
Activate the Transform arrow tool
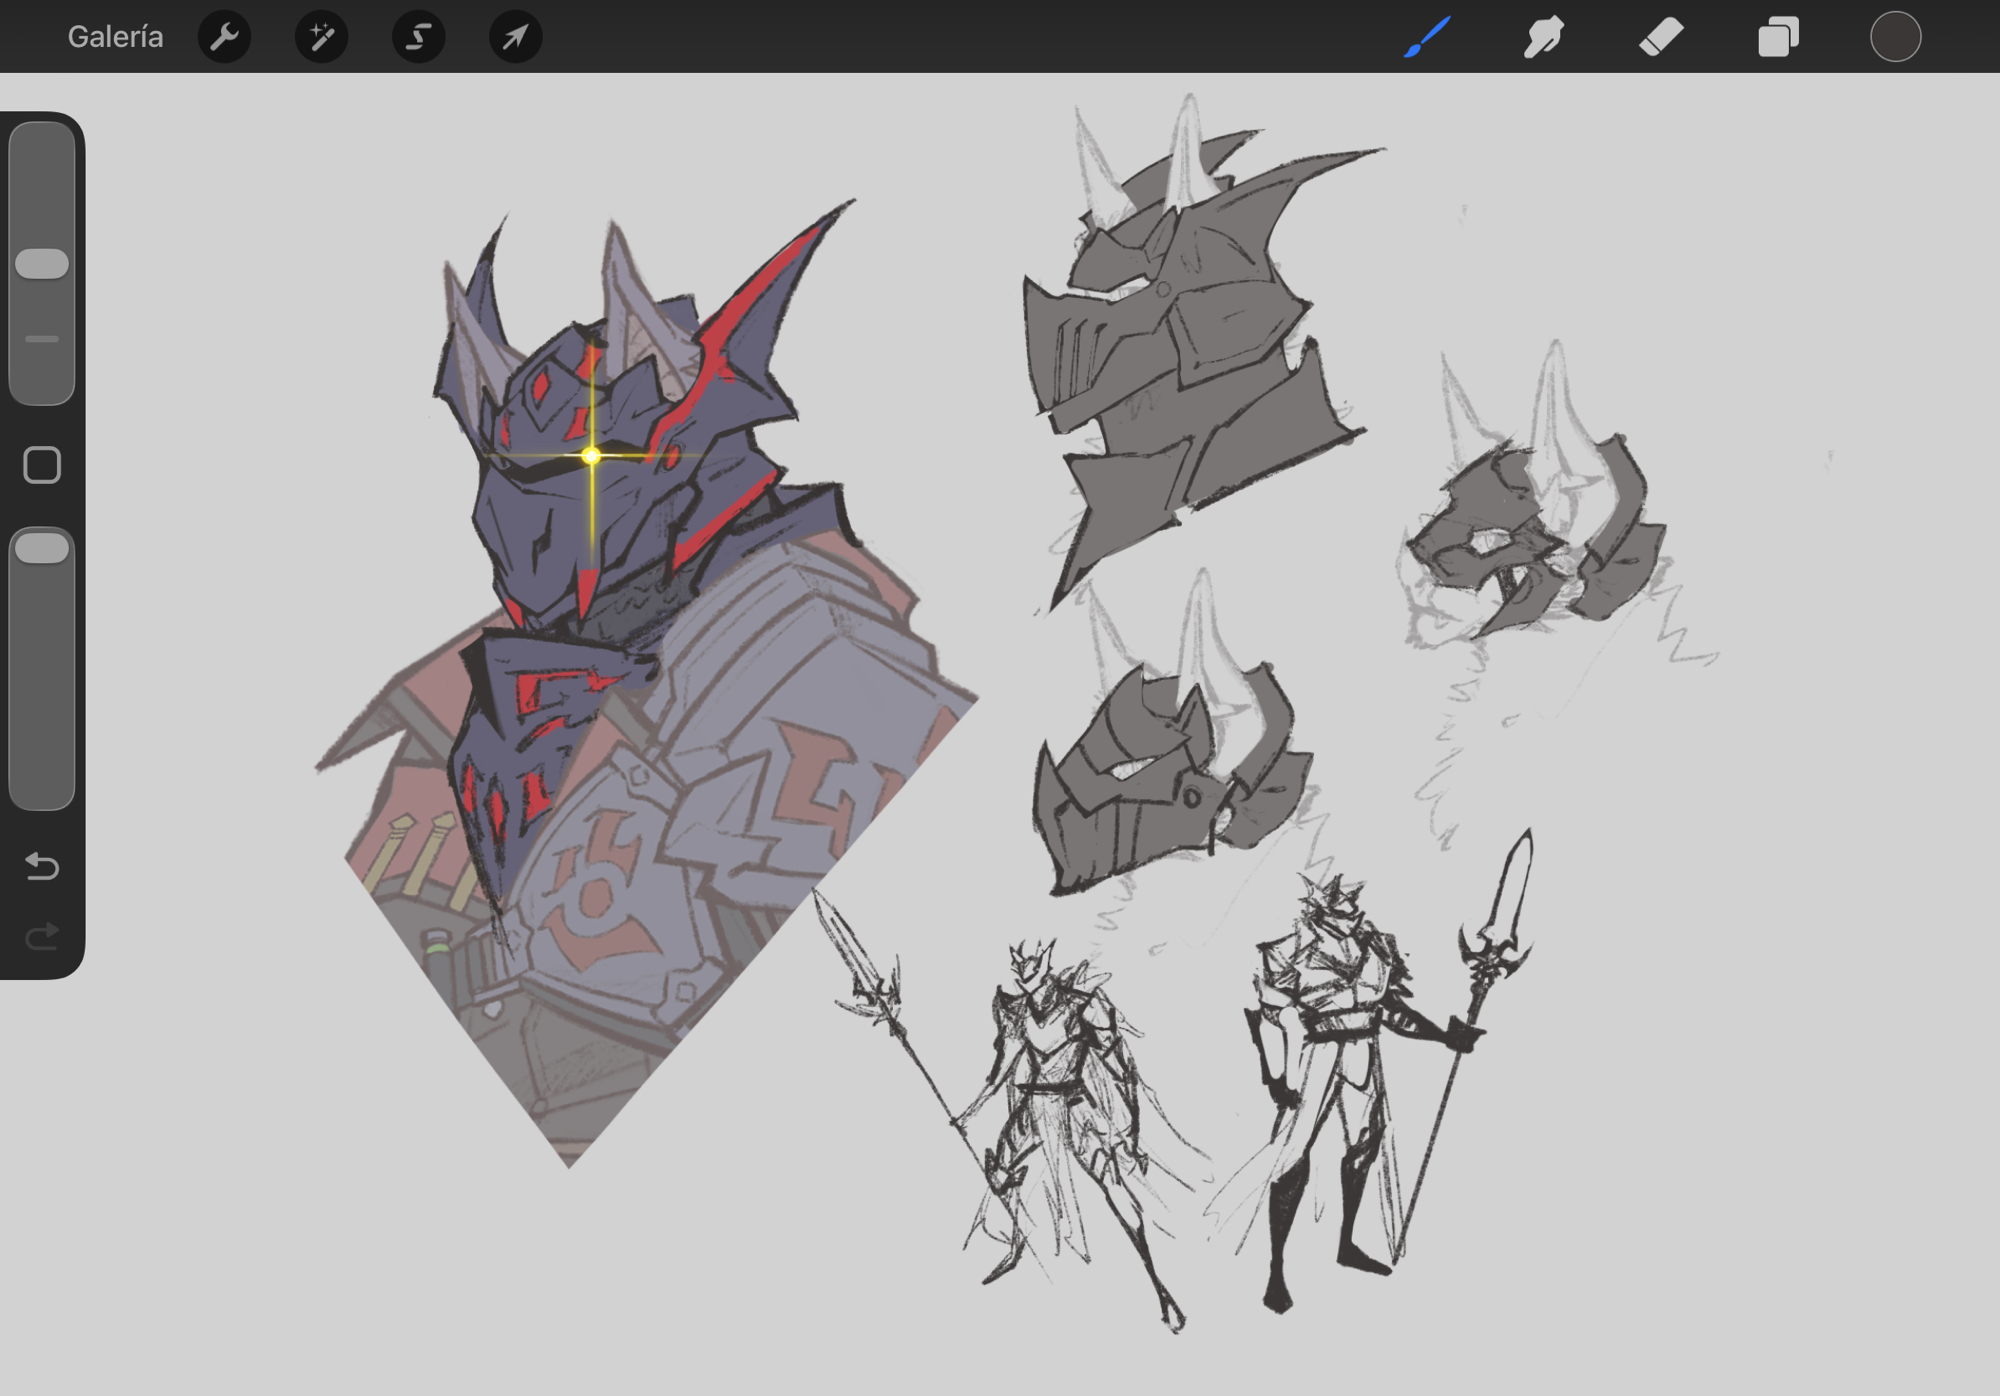(x=515, y=37)
